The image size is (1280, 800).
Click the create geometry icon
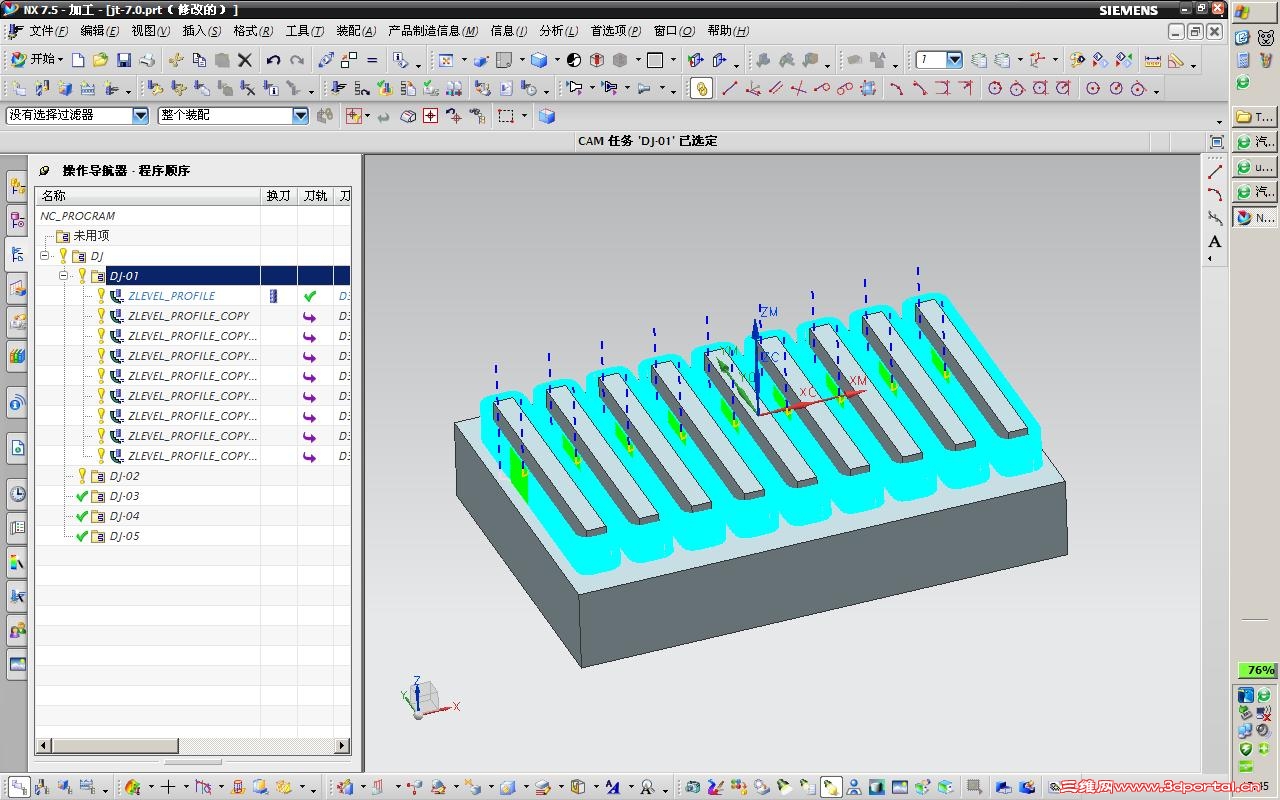66,89
